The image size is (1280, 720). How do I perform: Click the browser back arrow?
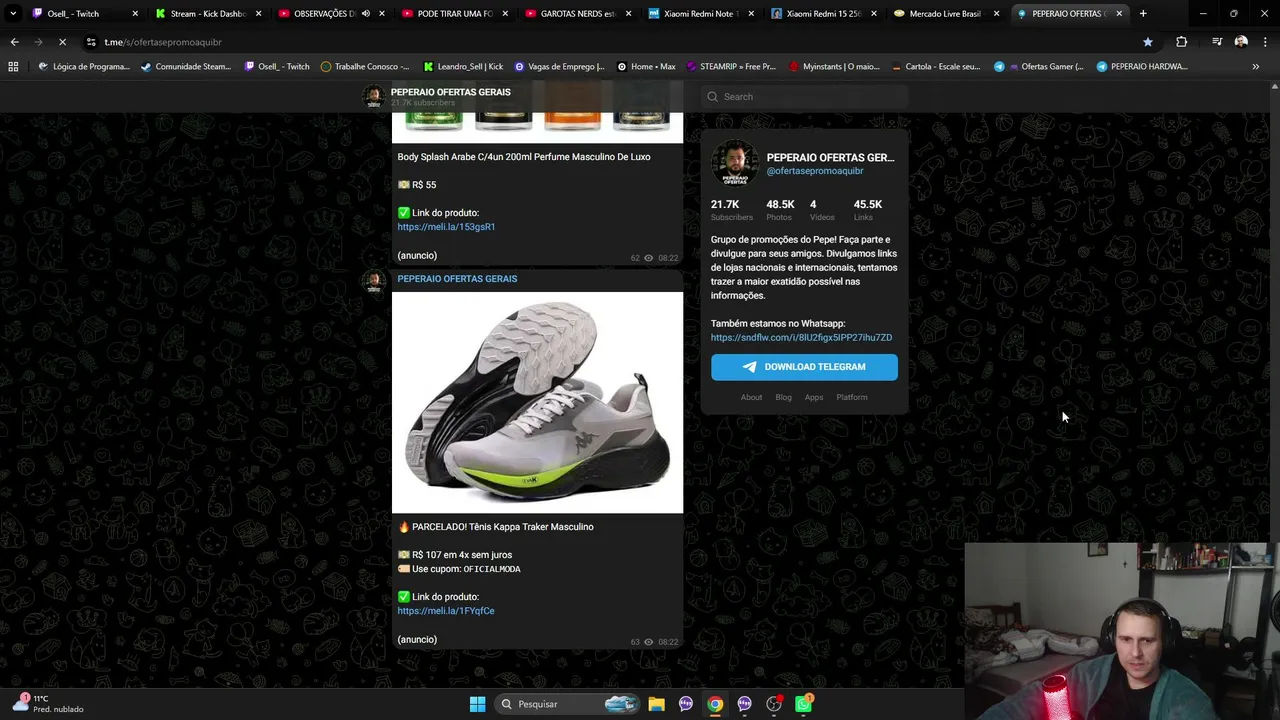(14, 42)
